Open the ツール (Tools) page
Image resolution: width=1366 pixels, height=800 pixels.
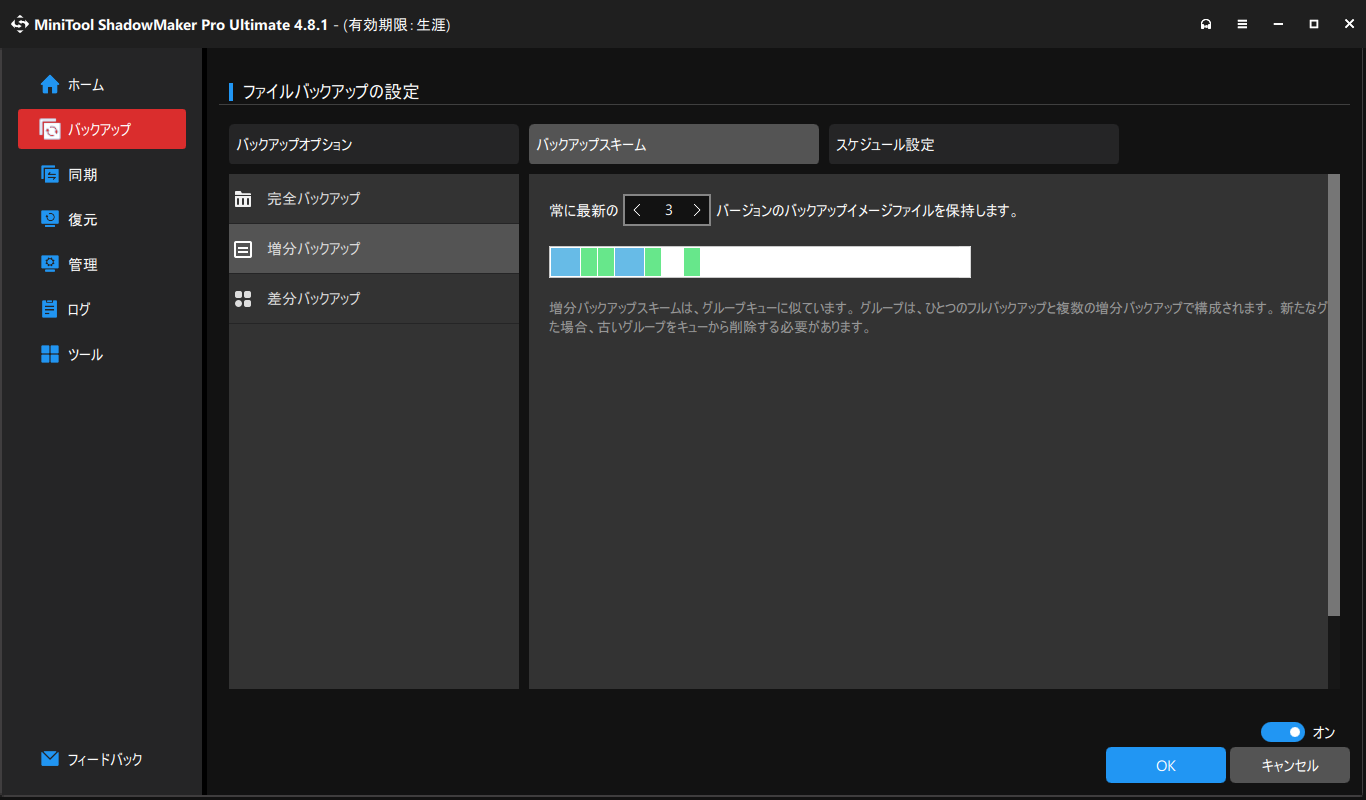point(102,355)
